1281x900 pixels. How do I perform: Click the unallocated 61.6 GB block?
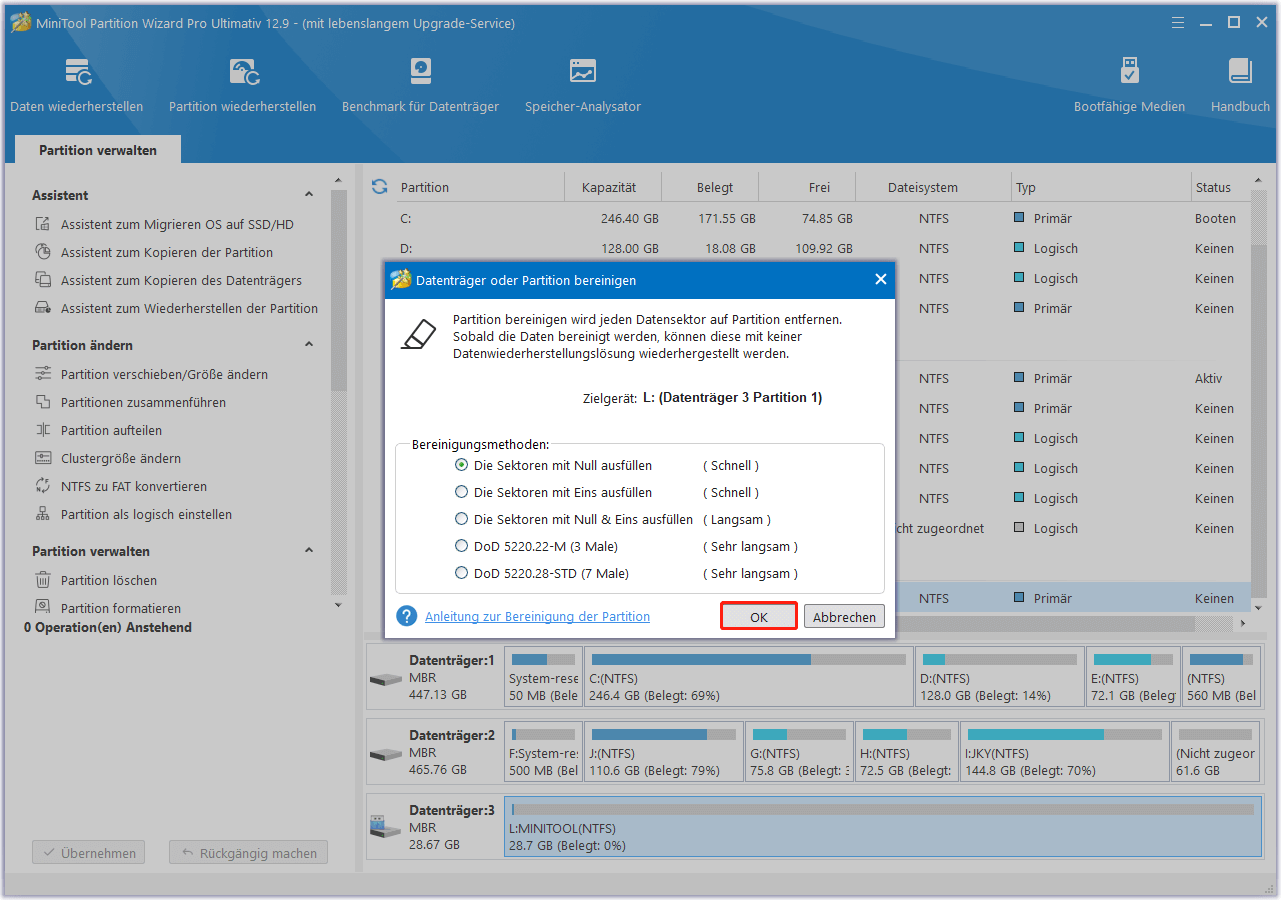[x=1215, y=752]
